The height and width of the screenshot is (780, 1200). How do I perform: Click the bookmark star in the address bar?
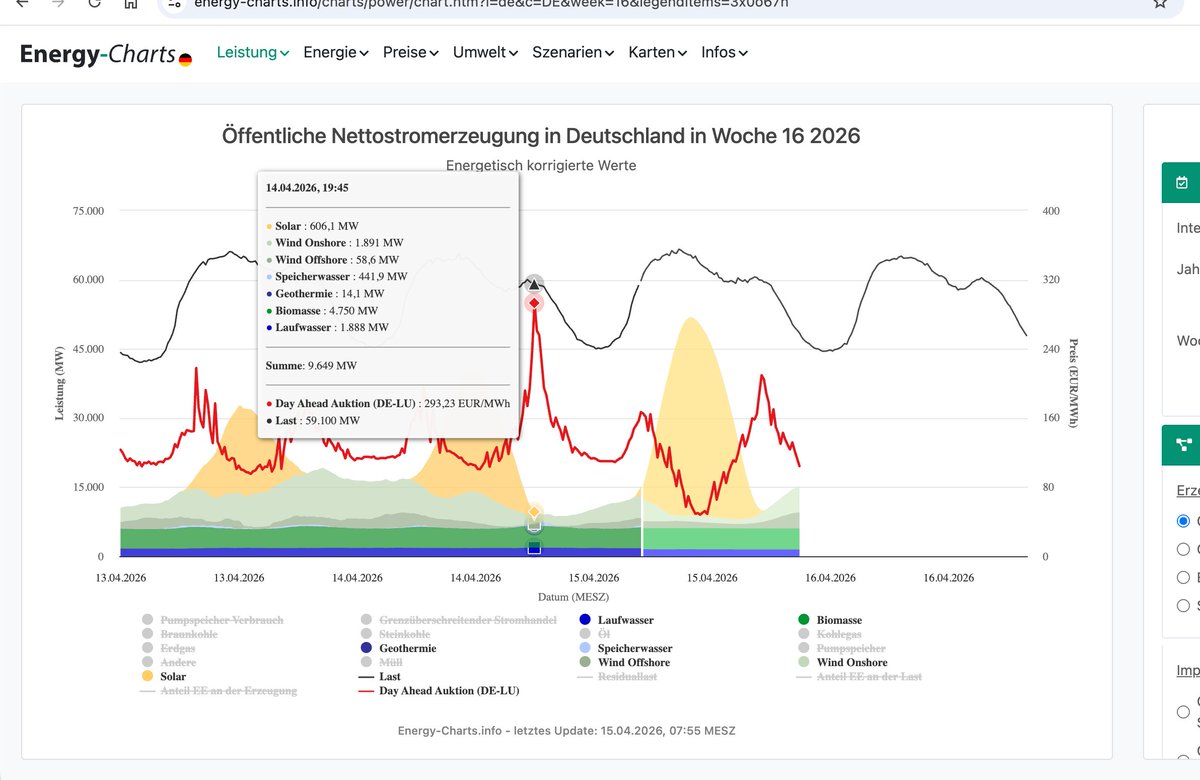[x=1159, y=4]
